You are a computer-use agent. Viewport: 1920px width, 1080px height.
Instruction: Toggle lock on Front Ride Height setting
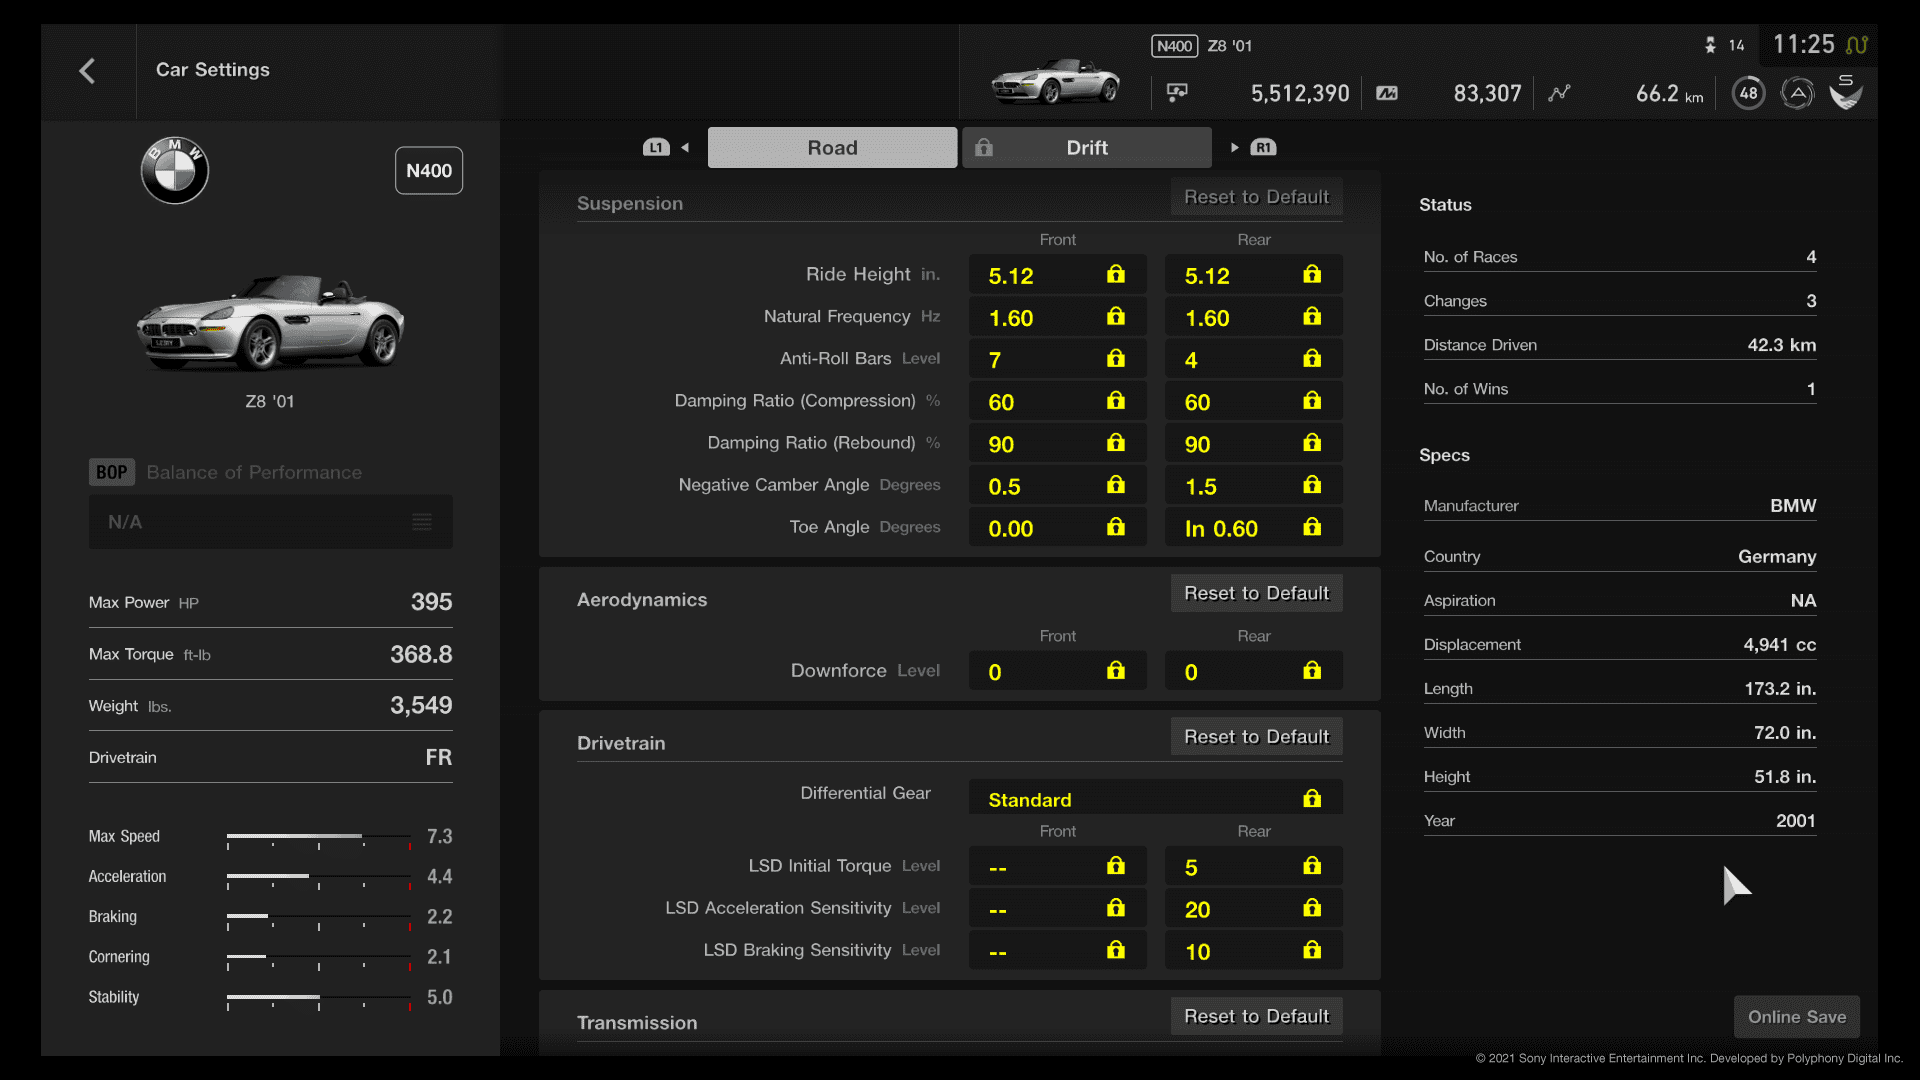pos(1116,274)
